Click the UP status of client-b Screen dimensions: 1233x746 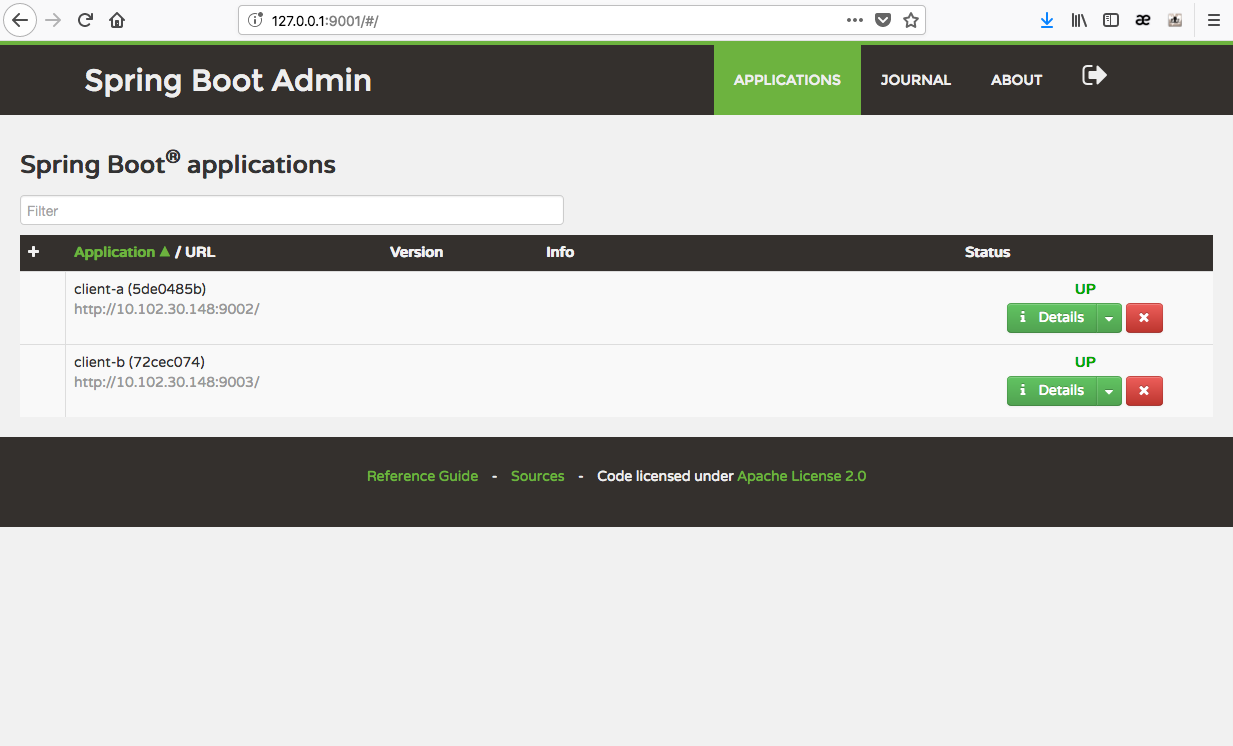pyautogui.click(x=1085, y=362)
